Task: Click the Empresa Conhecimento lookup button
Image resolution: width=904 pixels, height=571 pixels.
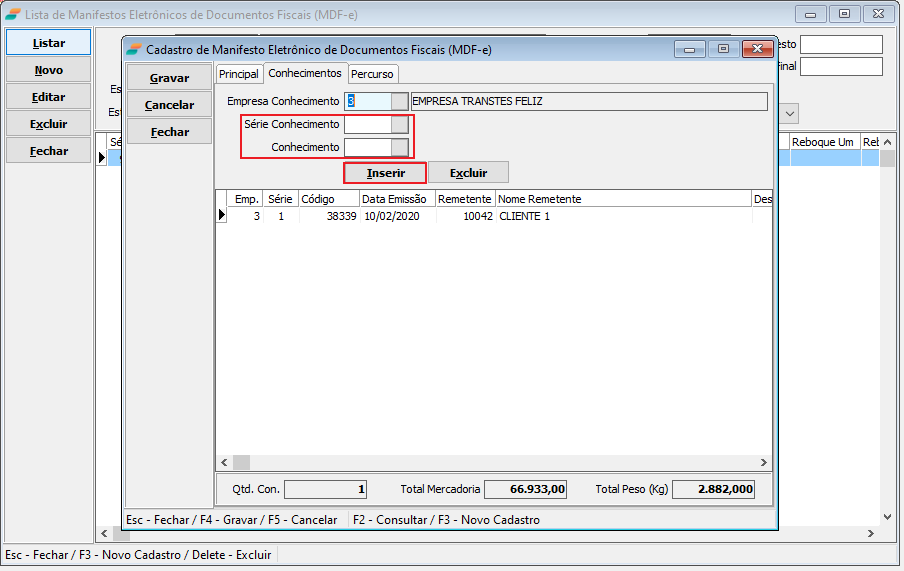Action: coord(399,101)
